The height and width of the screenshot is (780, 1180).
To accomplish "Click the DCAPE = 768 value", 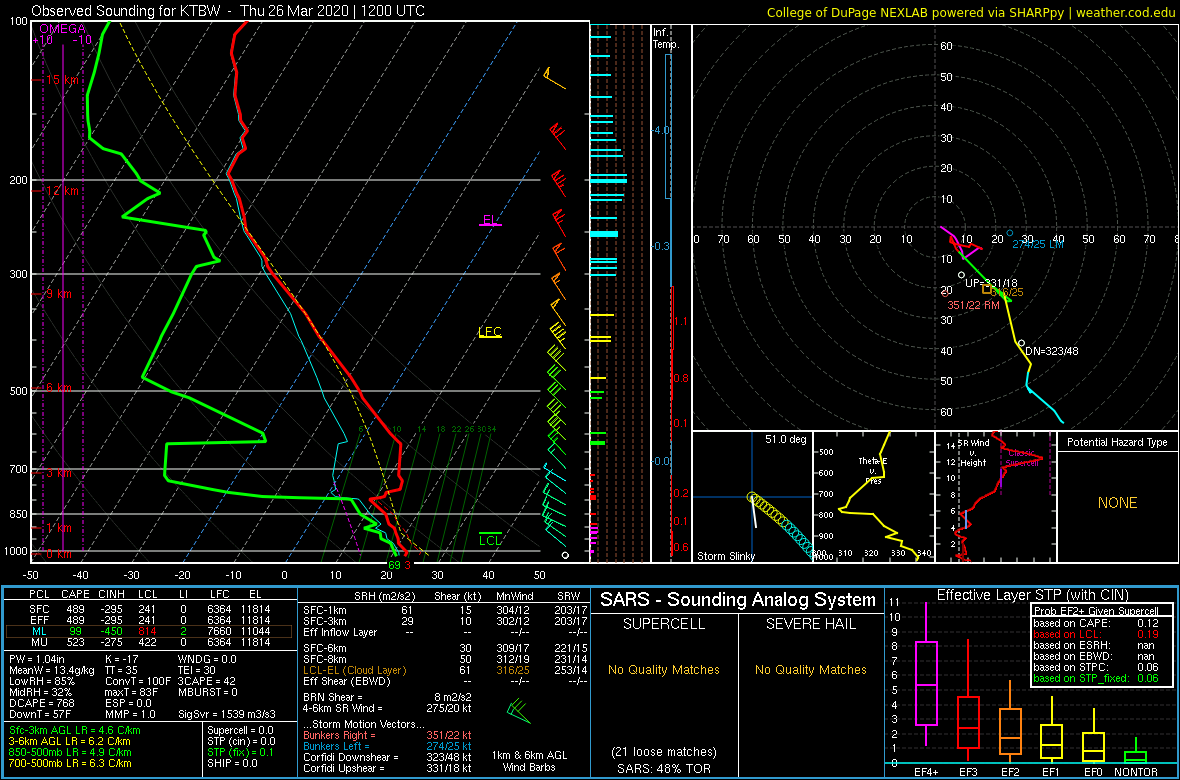I will (41, 705).
